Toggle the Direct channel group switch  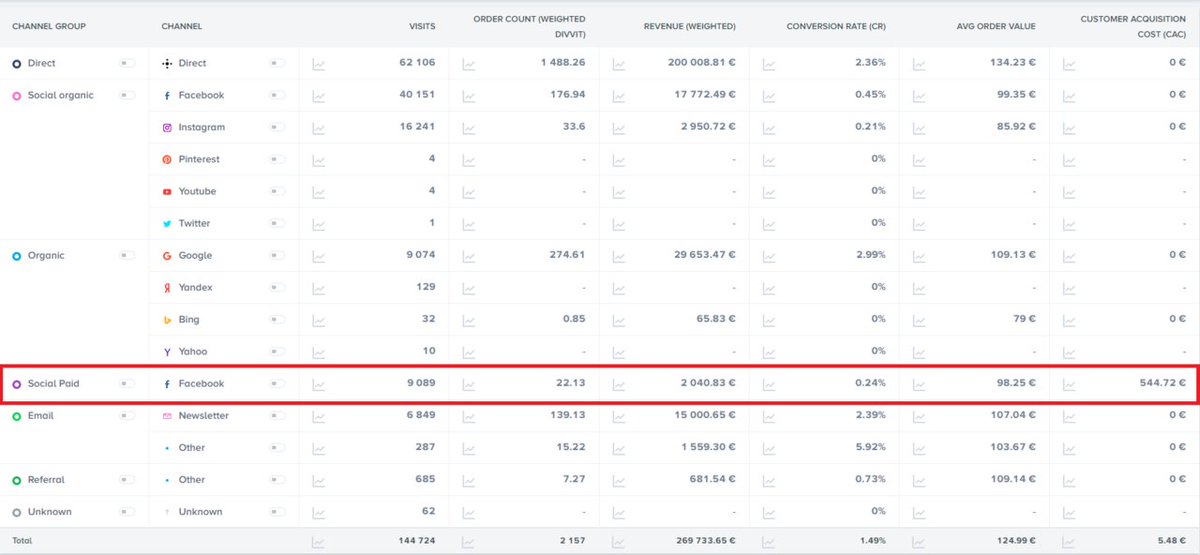pos(127,63)
